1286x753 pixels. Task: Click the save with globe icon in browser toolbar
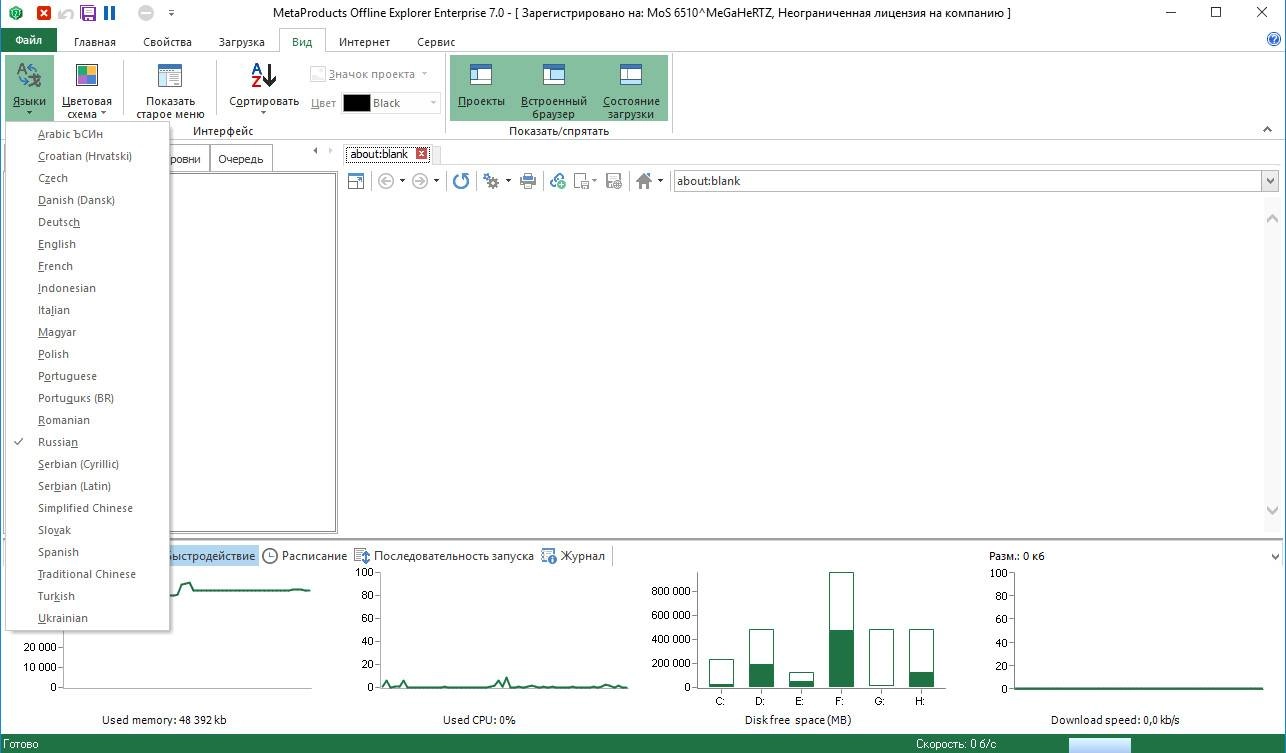pyautogui.click(x=614, y=181)
